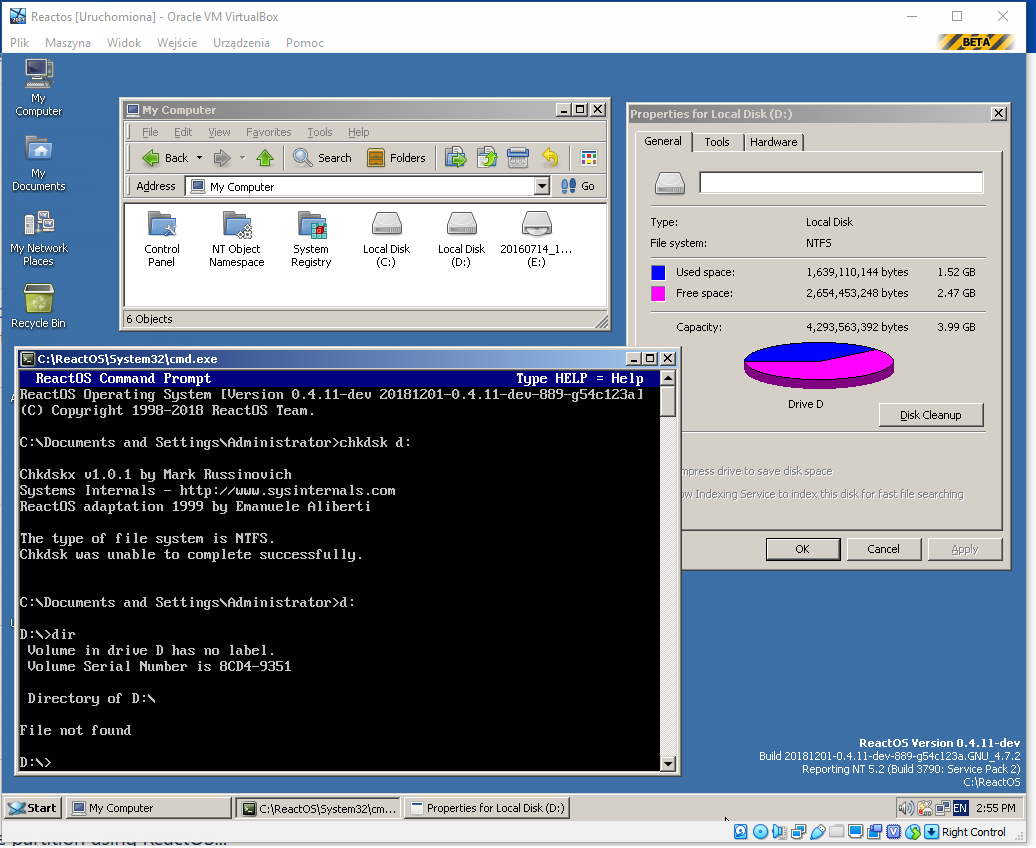
Task: Click the VirtualBox display status icon
Action: pos(856,832)
